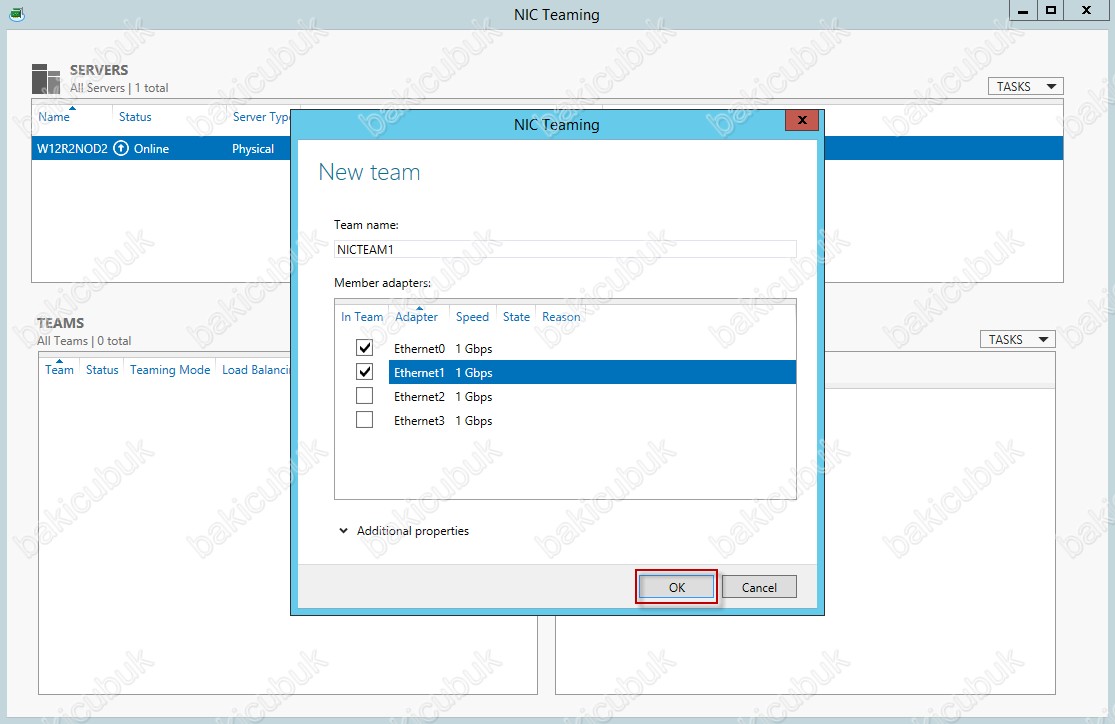Image resolution: width=1115 pixels, height=724 pixels.
Task: Sort servers by Server Type column header
Action: click(261, 117)
